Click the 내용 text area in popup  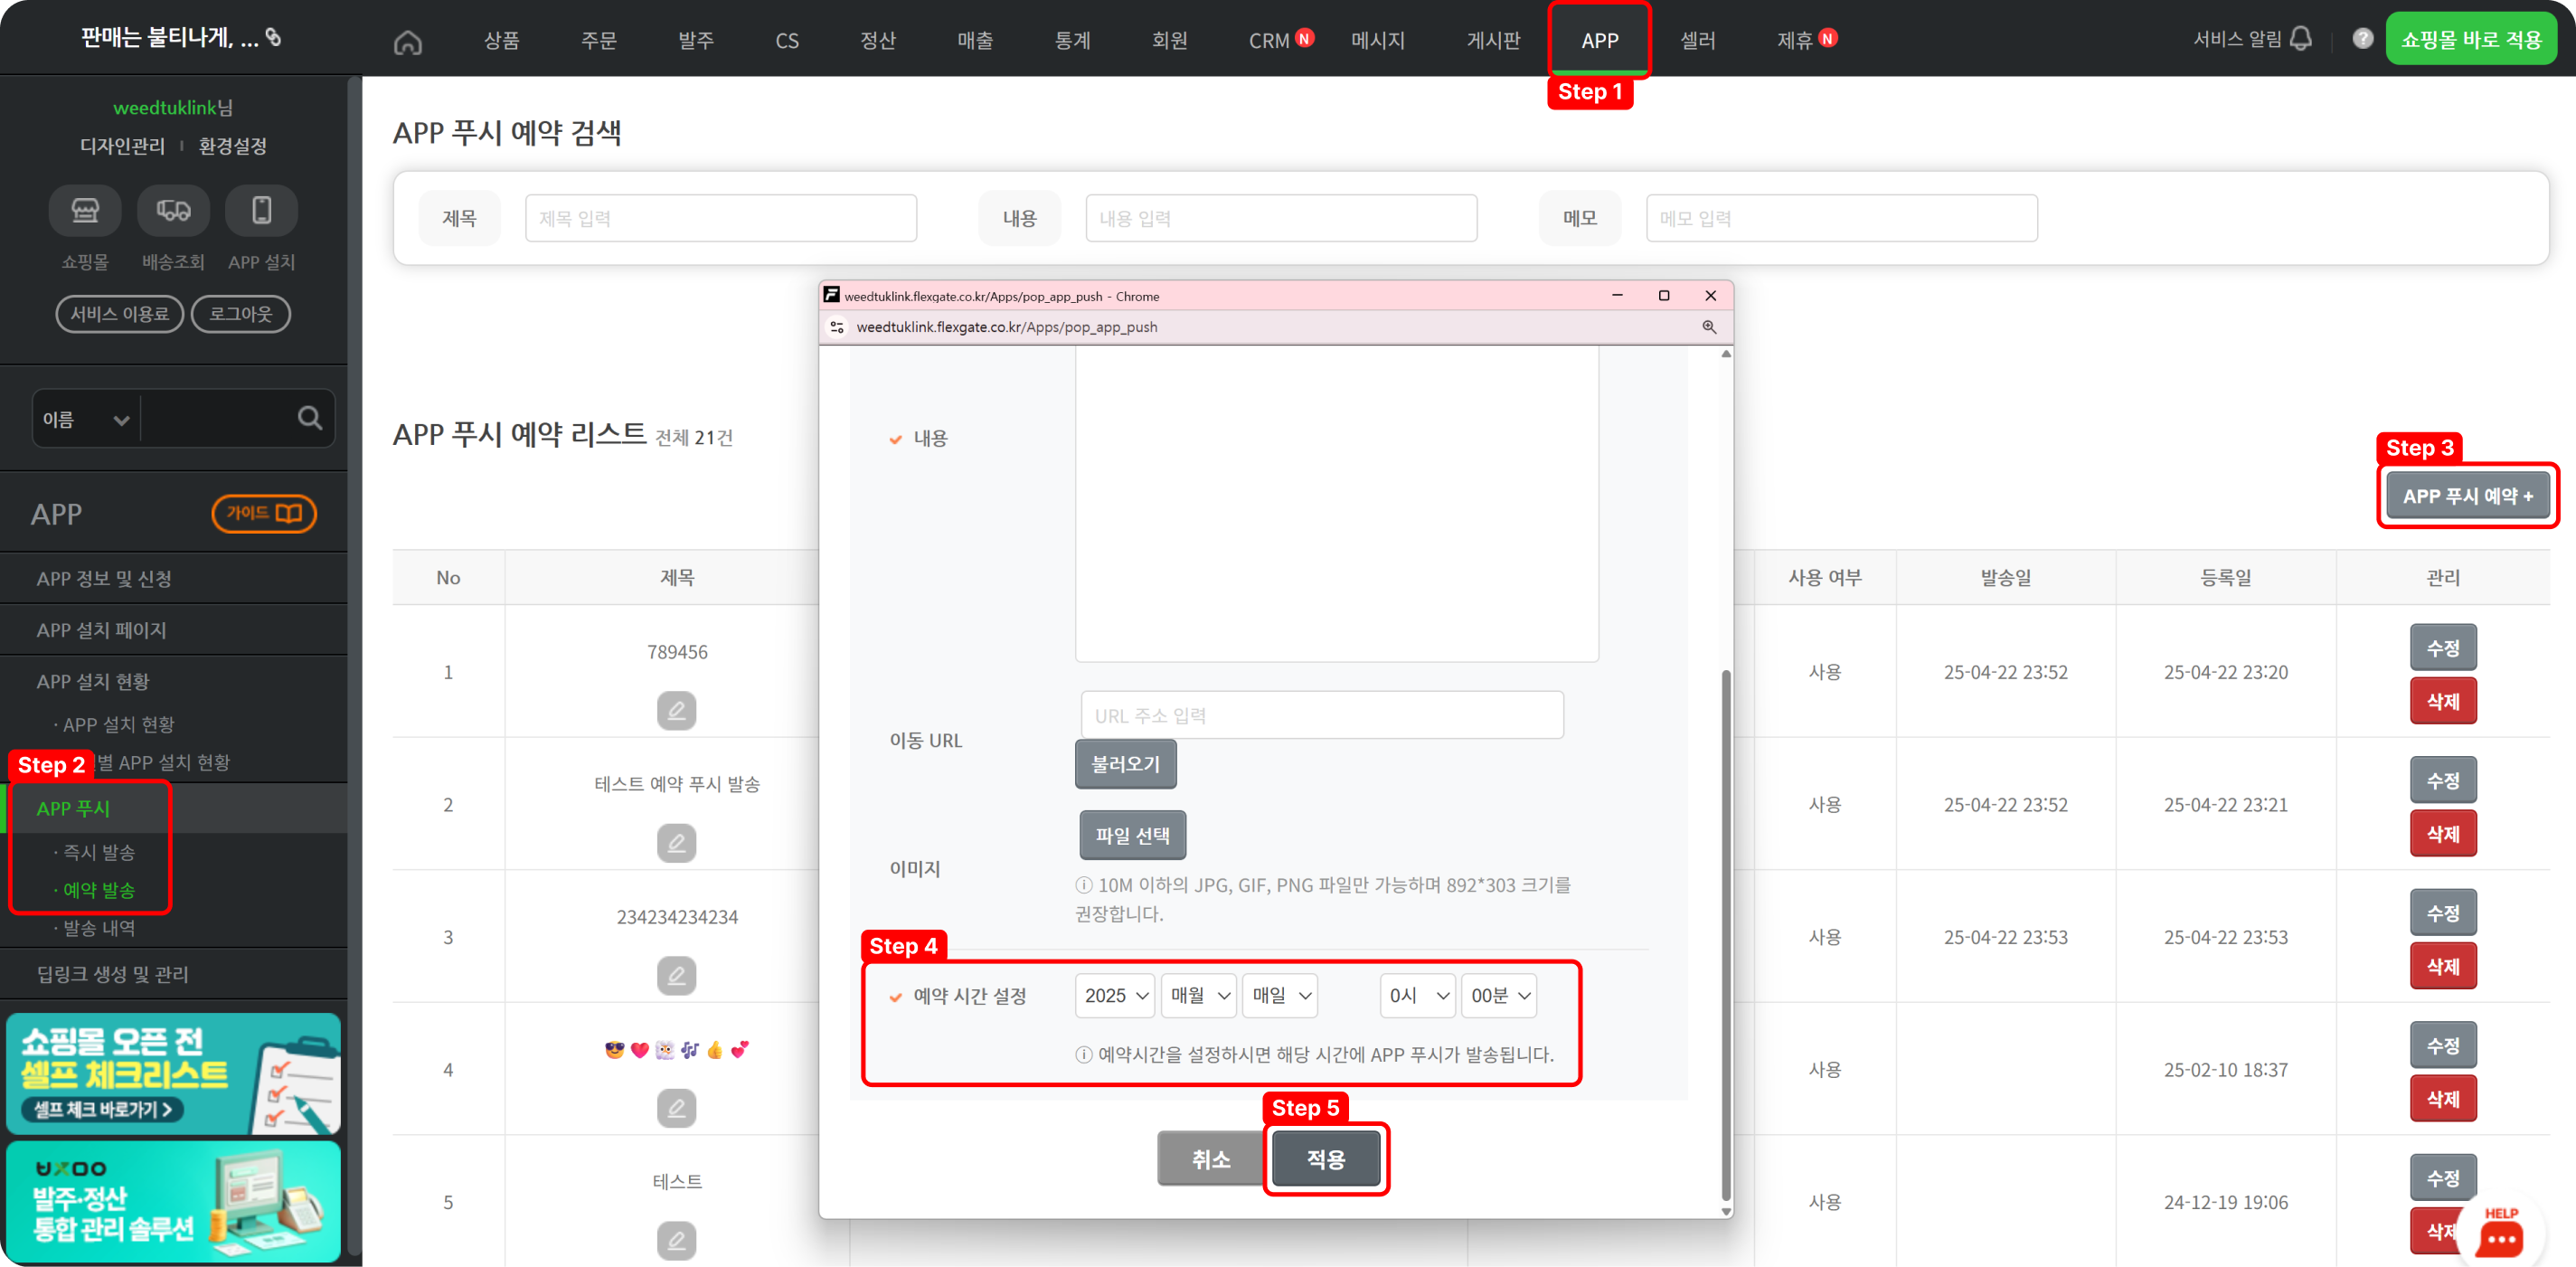[1336, 504]
